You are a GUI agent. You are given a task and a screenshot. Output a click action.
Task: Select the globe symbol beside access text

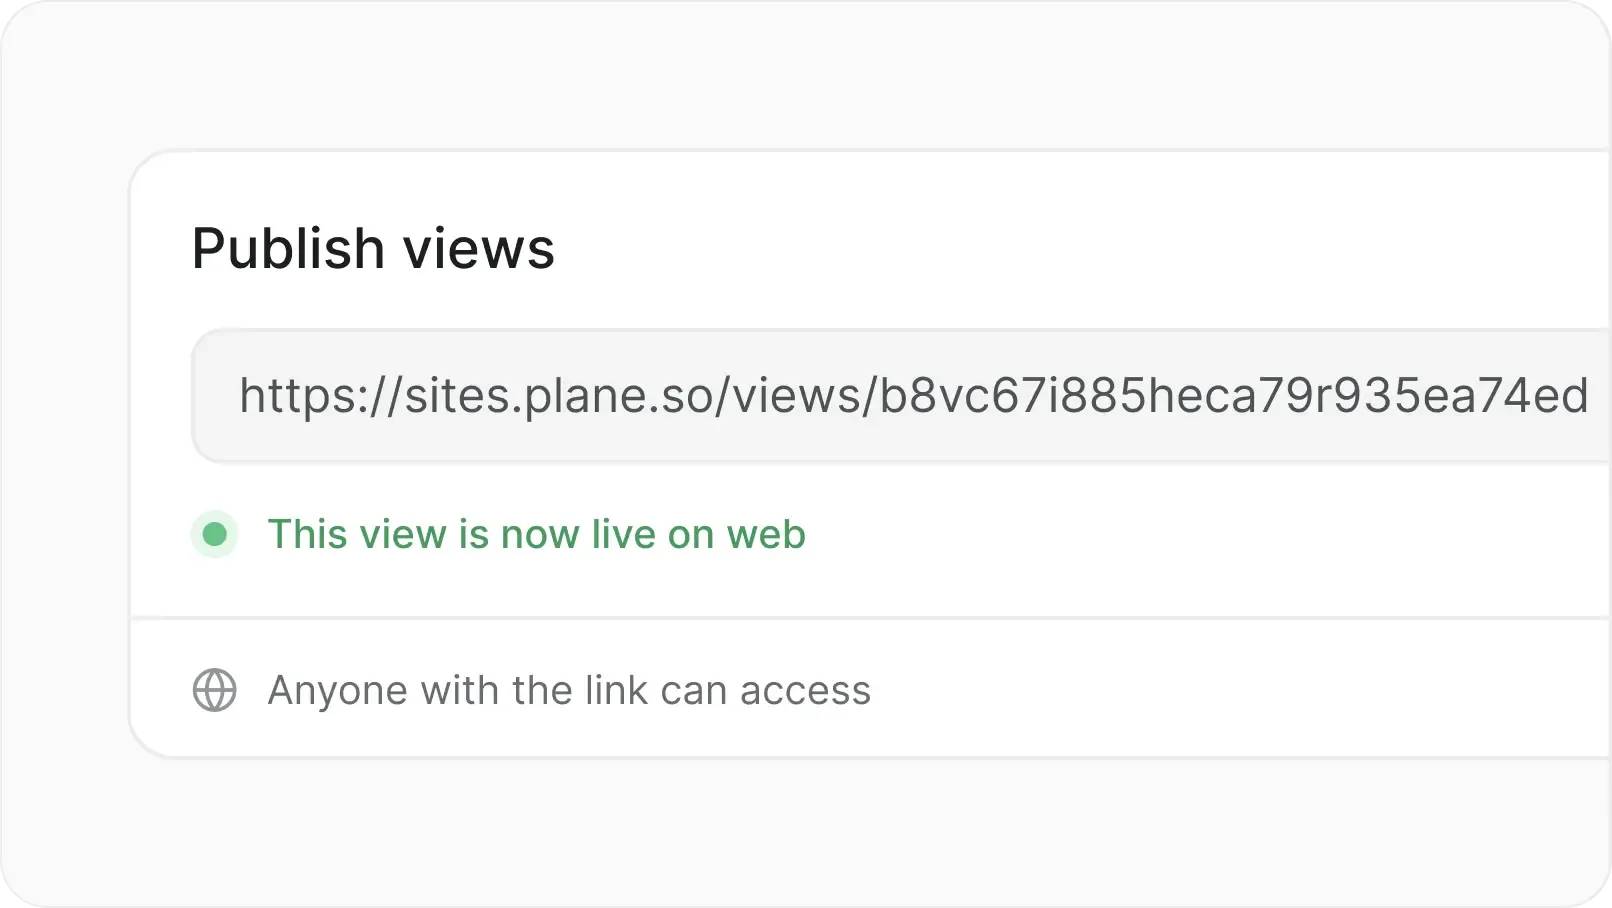(213, 689)
